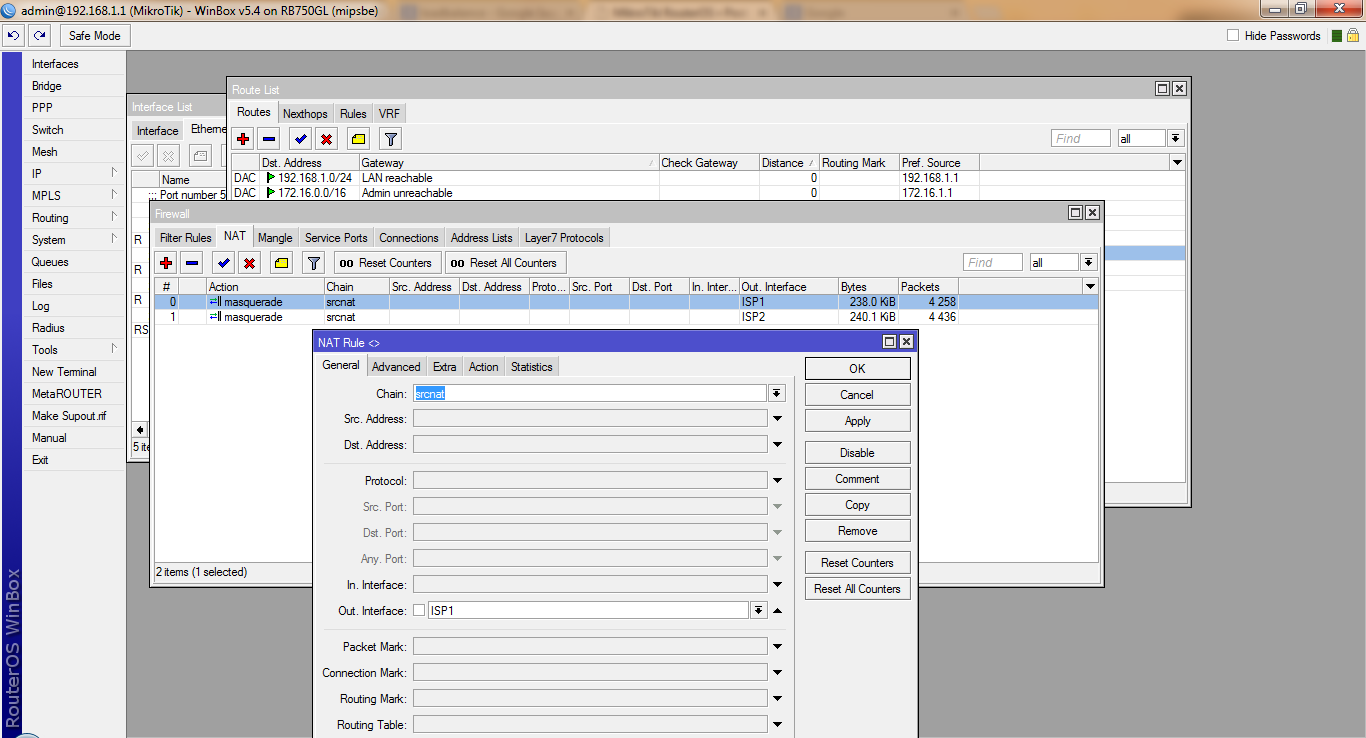Switch to the Filter Rules tab in Firewall
Viewport: 1366px width, 738px height.
(x=186, y=238)
